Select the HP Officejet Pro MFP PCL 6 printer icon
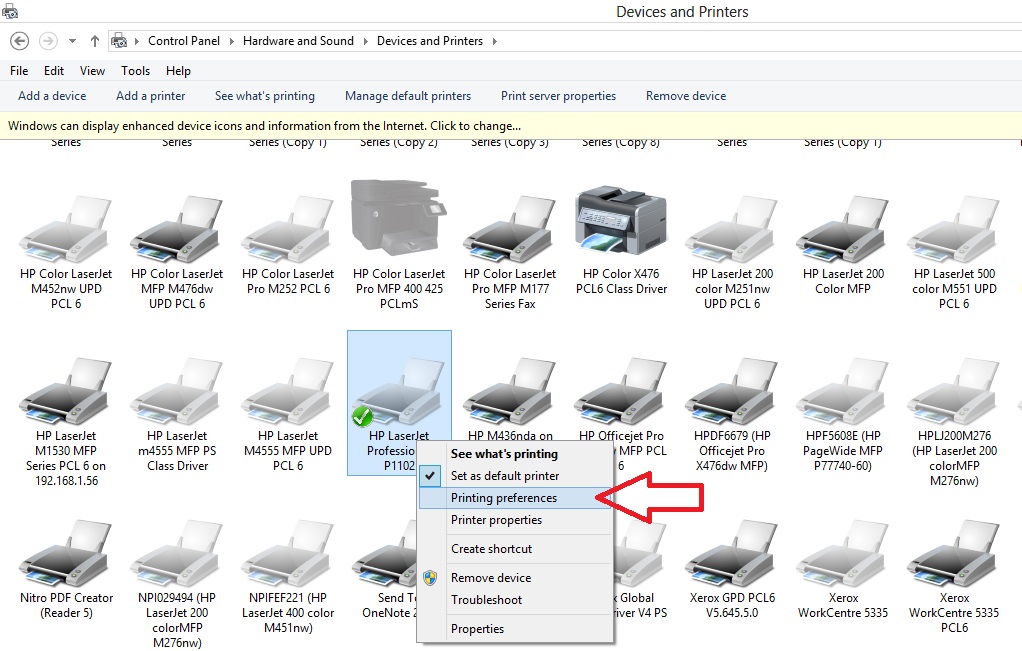 pos(621,392)
